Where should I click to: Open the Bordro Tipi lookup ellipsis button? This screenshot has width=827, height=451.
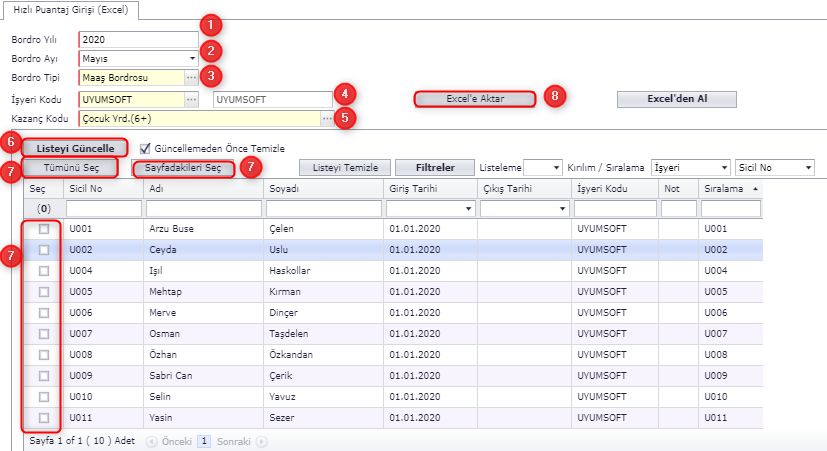(x=191, y=77)
